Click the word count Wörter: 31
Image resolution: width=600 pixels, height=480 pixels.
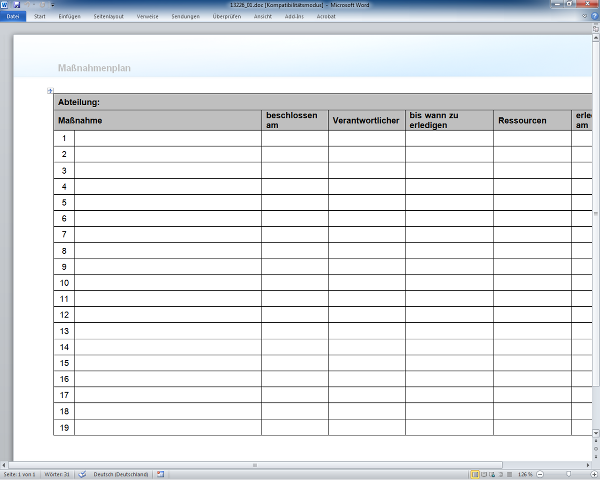[57, 473]
